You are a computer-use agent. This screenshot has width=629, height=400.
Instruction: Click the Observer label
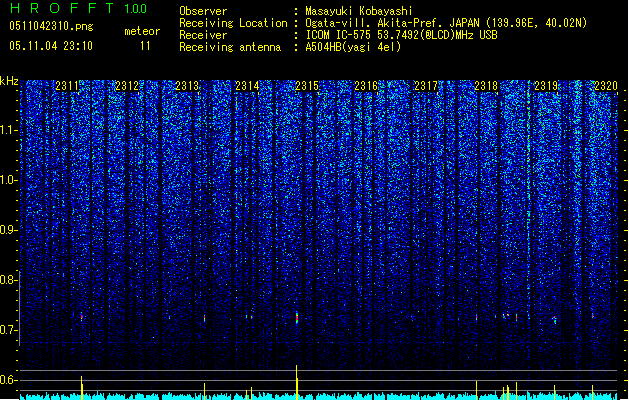coord(203,11)
